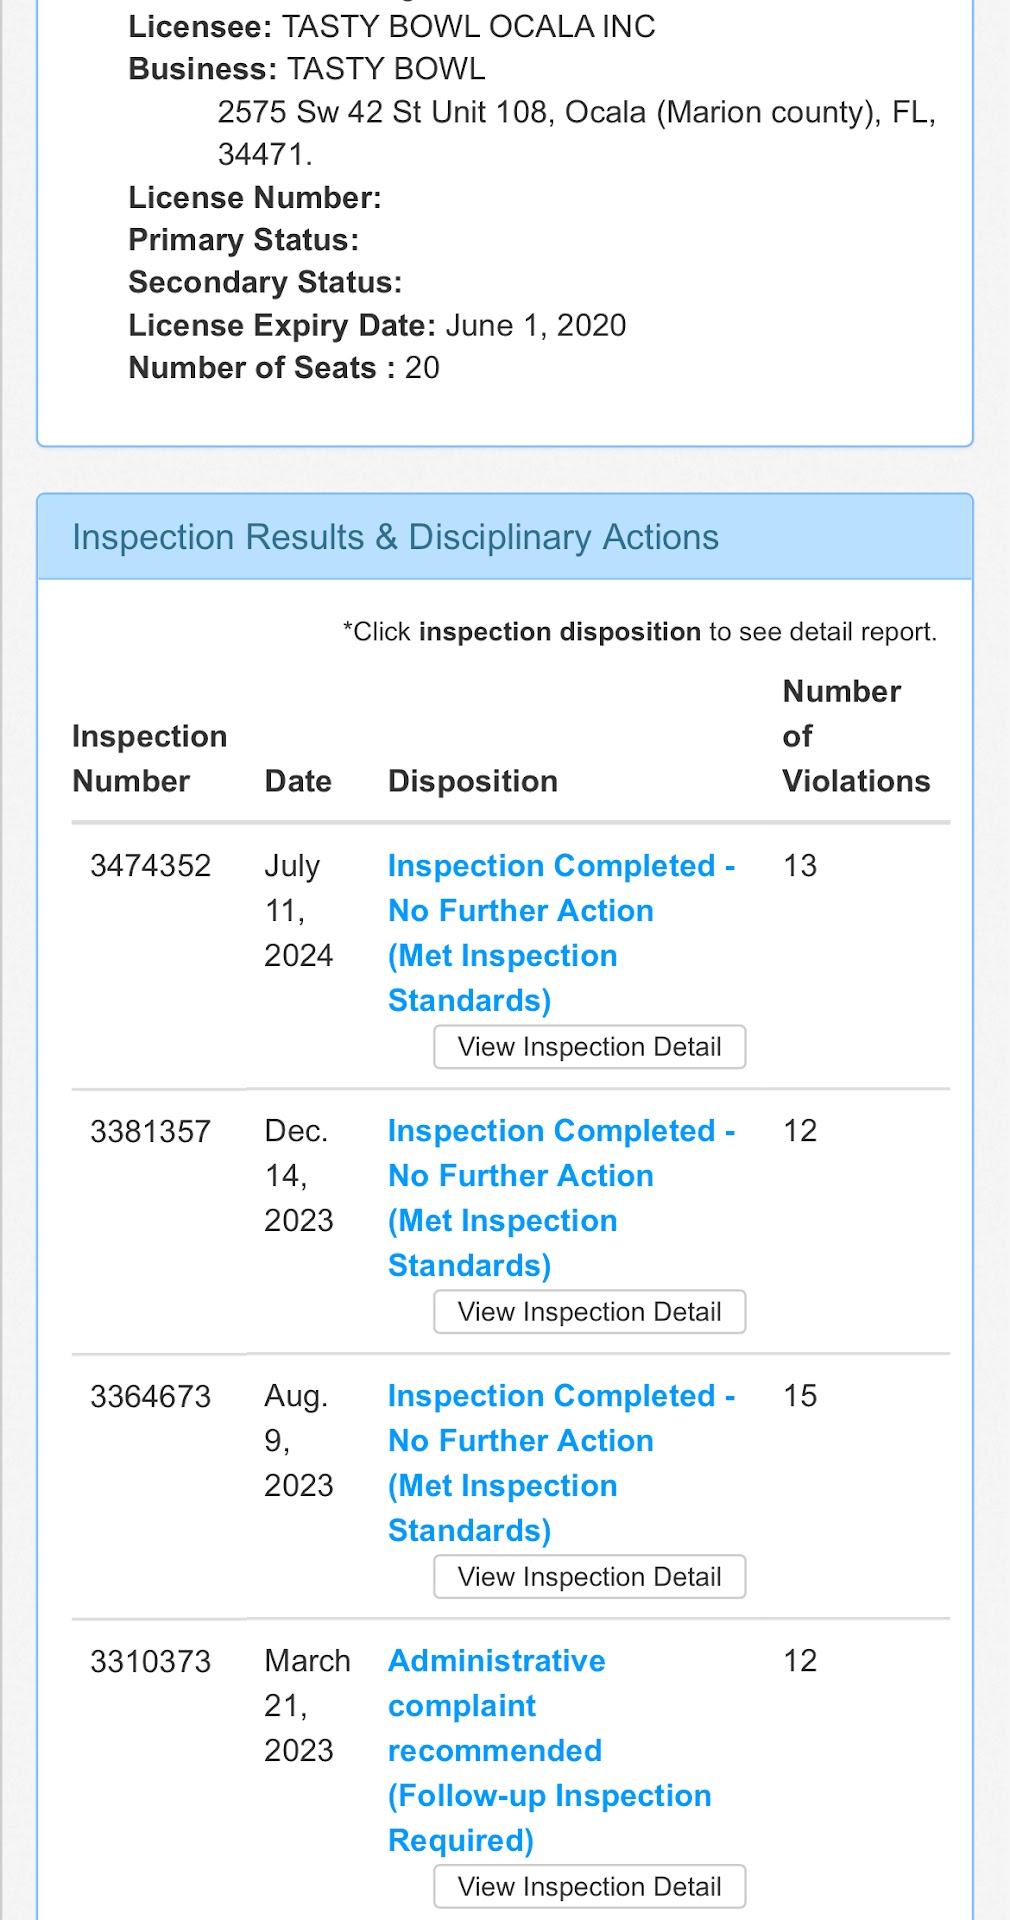The height and width of the screenshot is (1920, 1010).
Task: Open the July 11, 2024 inspection disposition link
Action: click(x=560, y=932)
